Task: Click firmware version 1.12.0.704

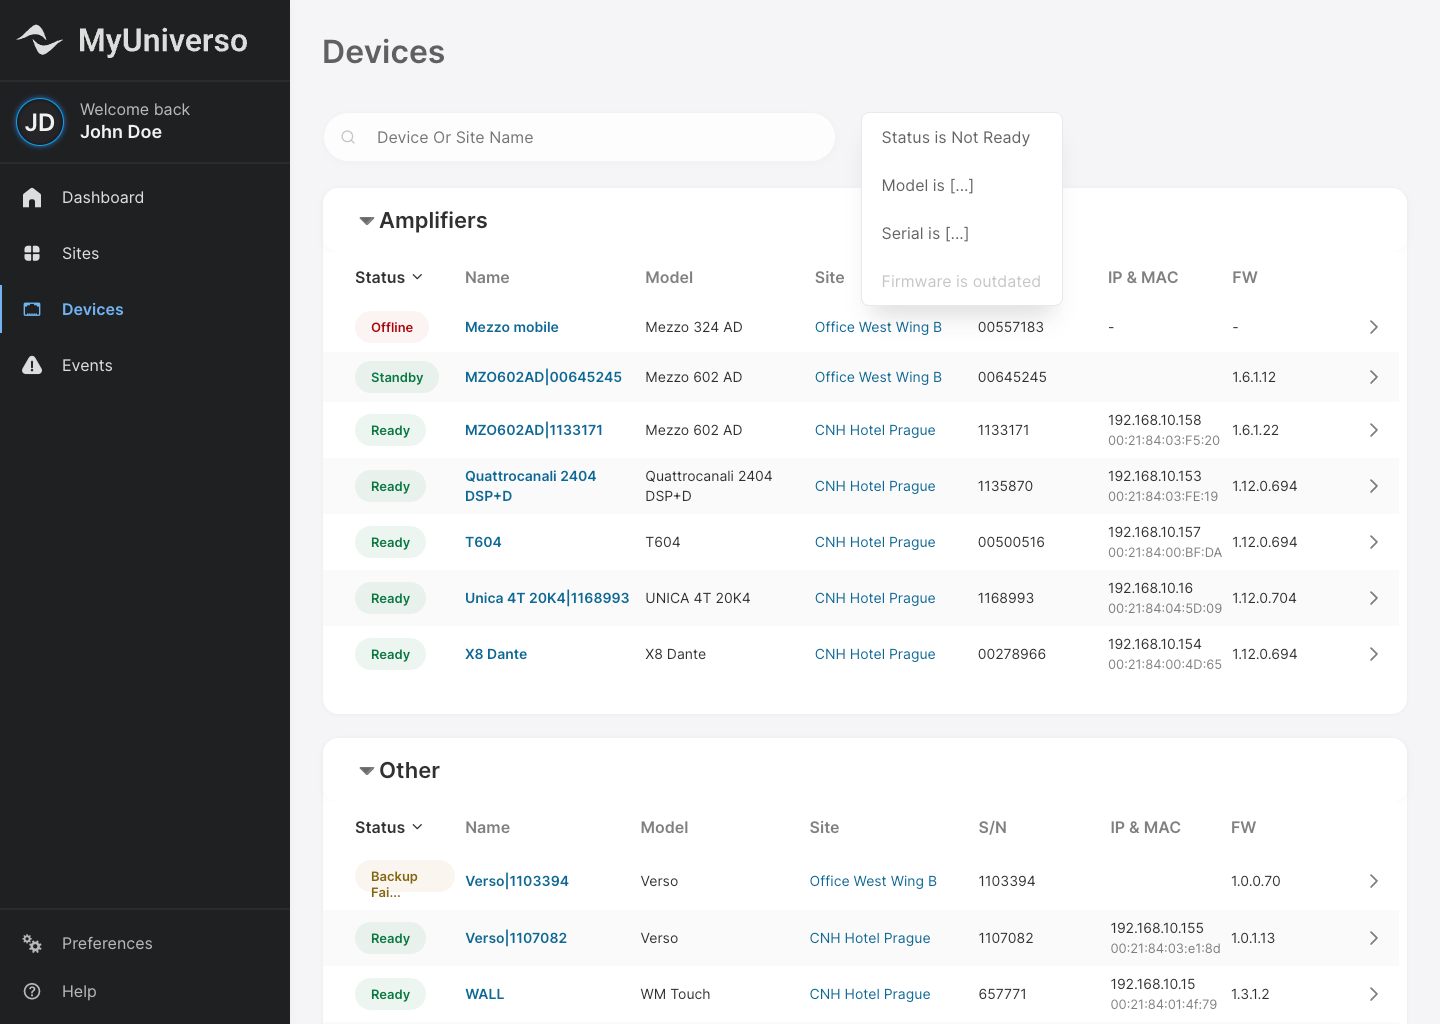Action: tap(1265, 598)
